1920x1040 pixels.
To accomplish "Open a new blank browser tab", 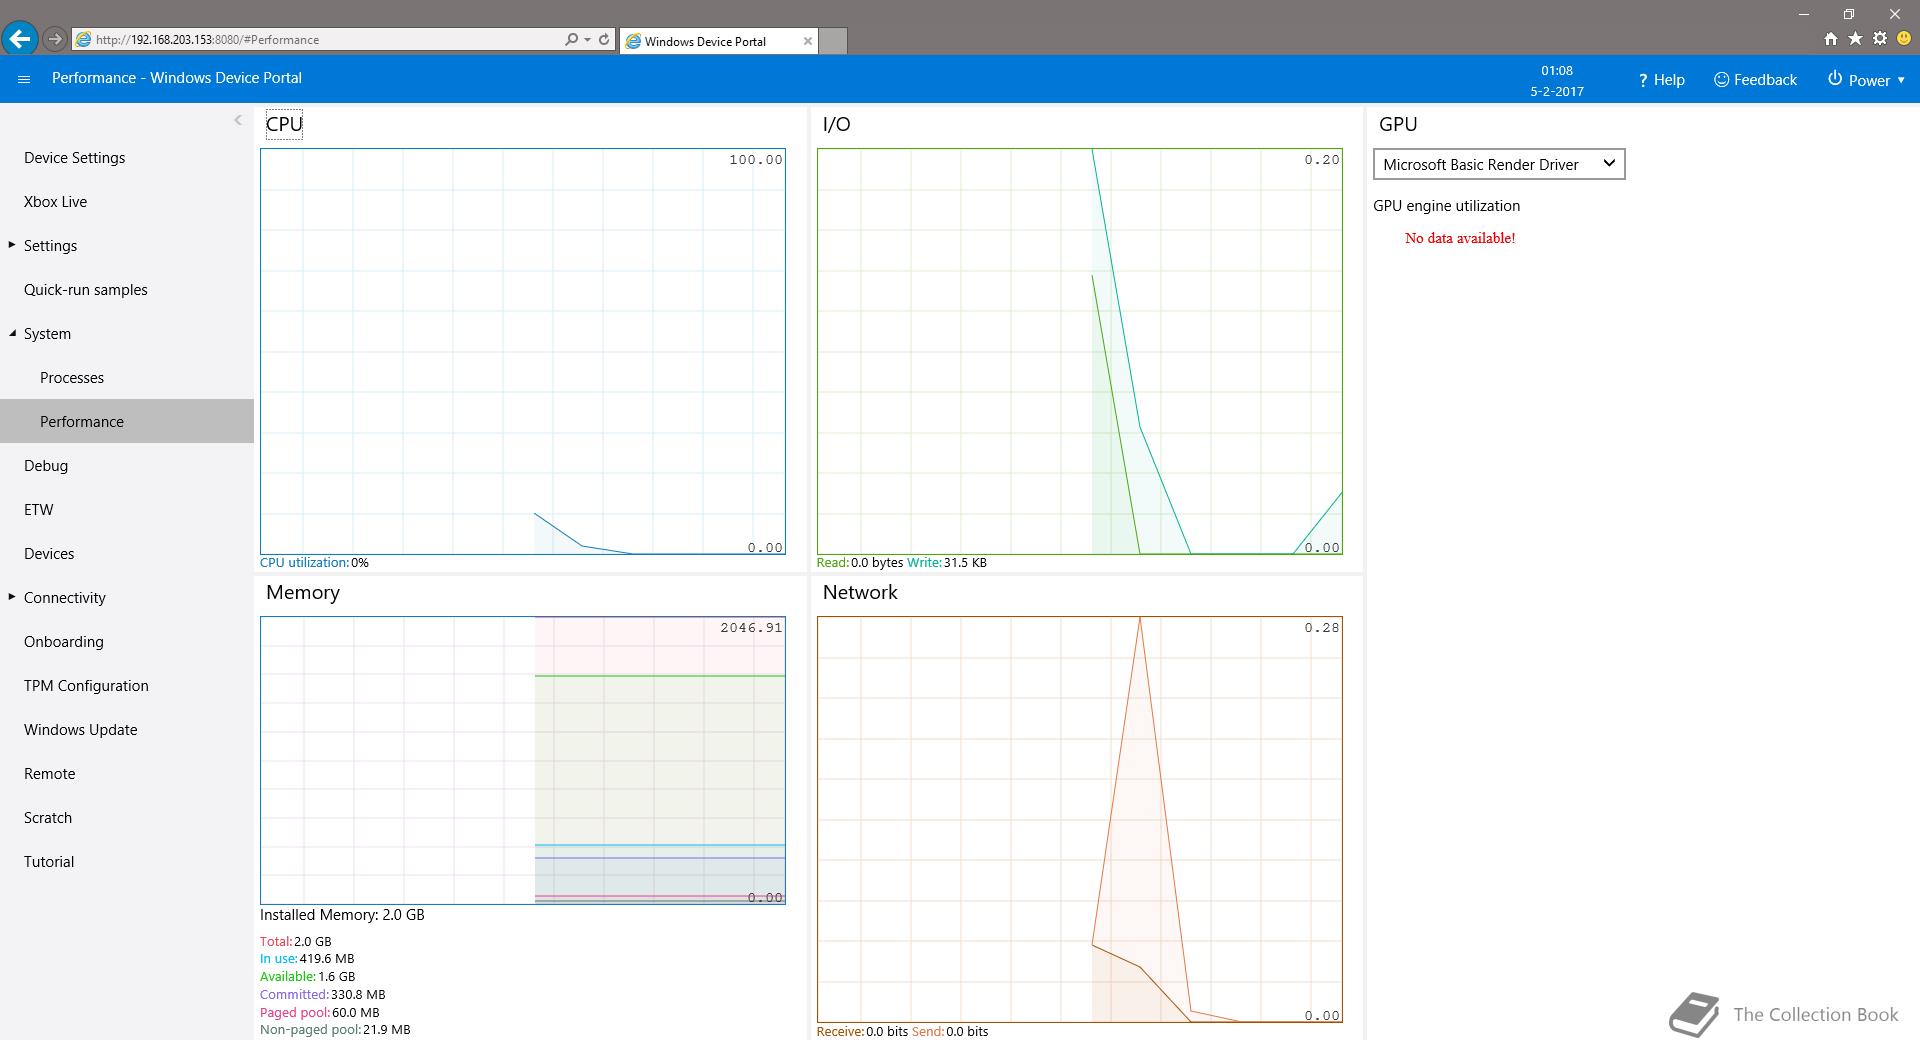I will [x=833, y=41].
